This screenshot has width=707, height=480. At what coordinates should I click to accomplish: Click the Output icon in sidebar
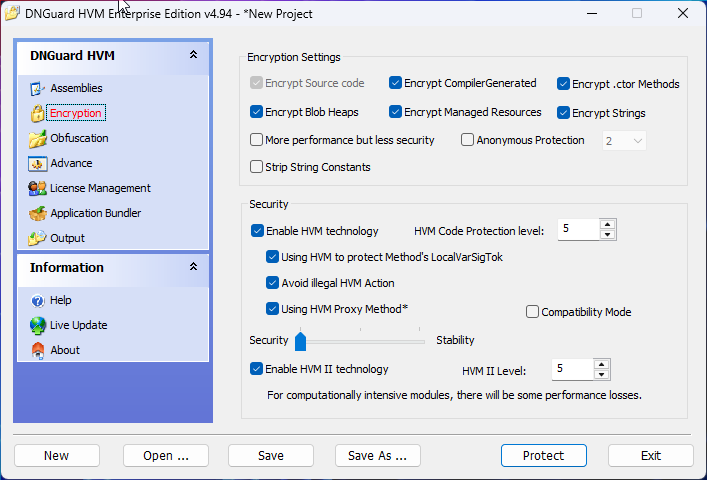coord(38,239)
